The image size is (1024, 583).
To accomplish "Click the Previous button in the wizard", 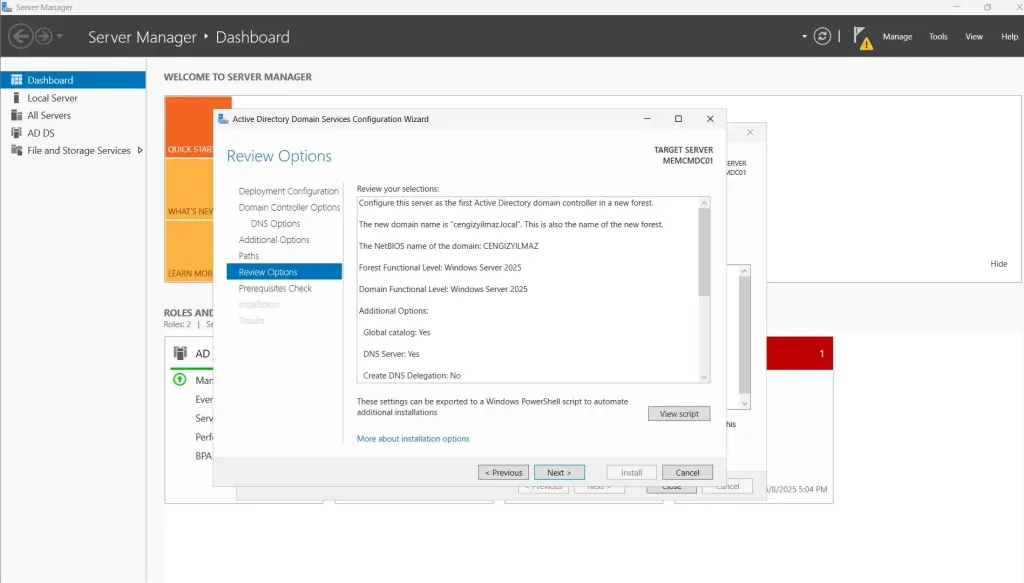I will tap(503, 473).
